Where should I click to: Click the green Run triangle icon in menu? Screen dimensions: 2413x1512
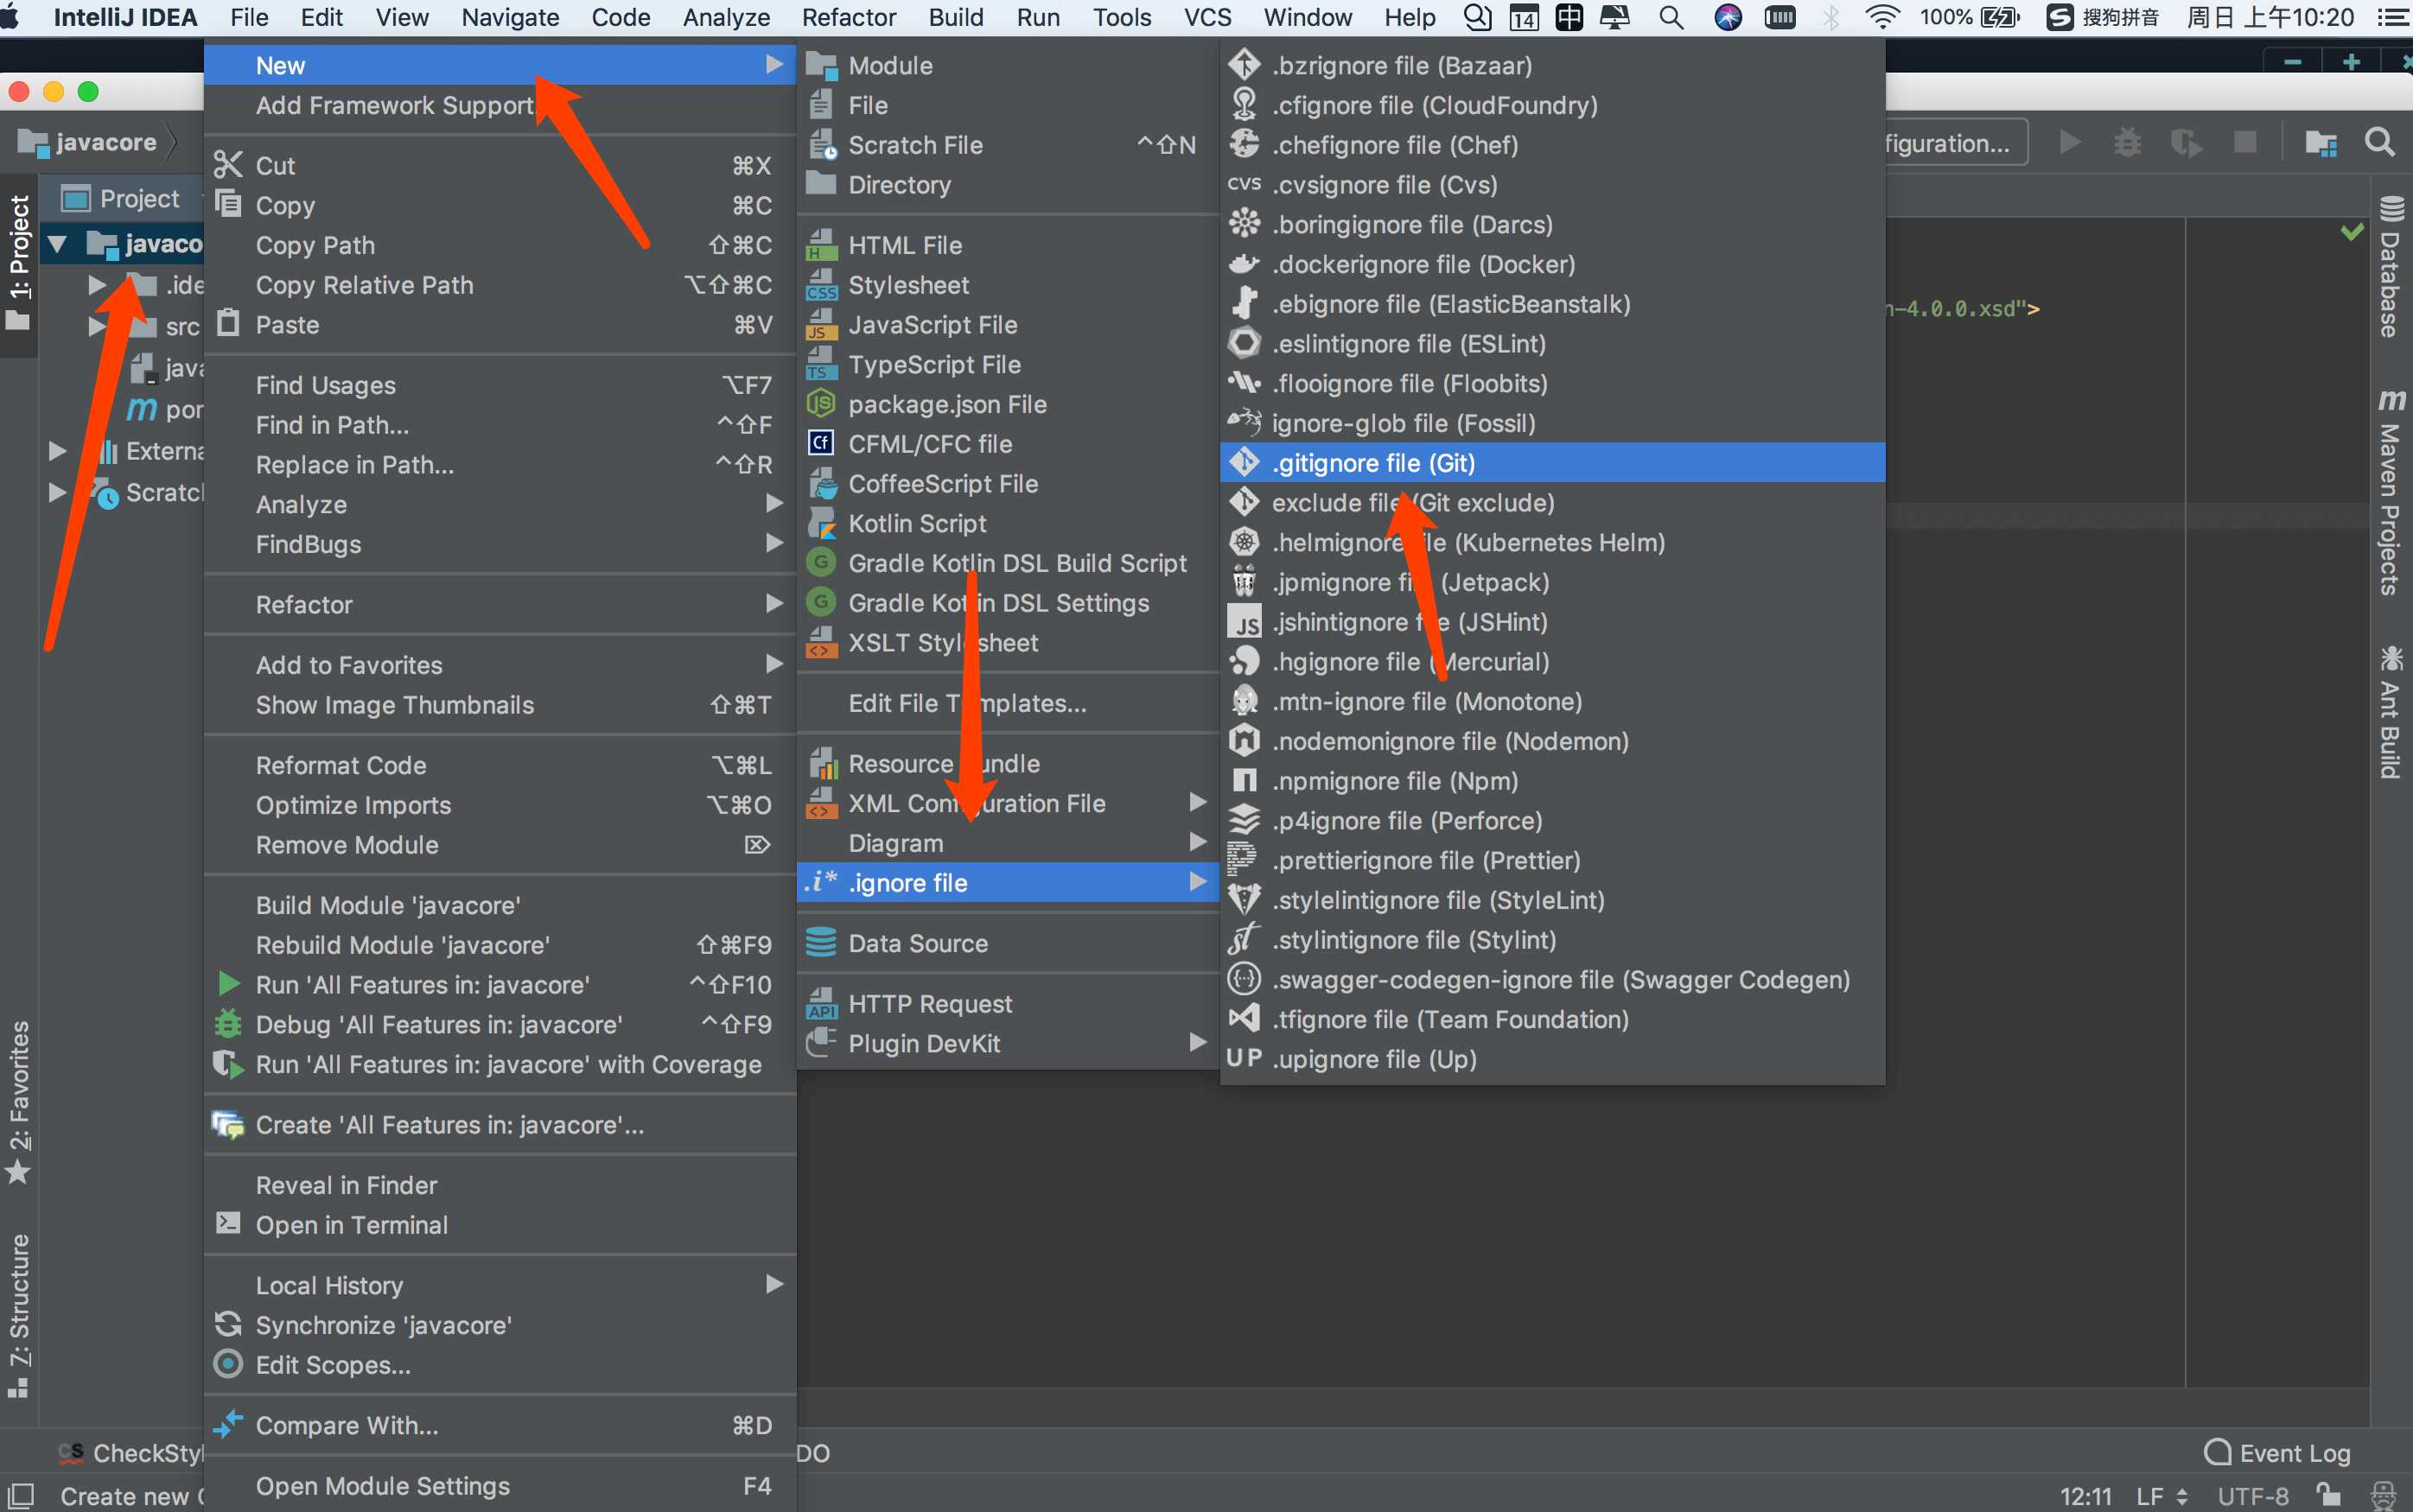[x=229, y=984]
